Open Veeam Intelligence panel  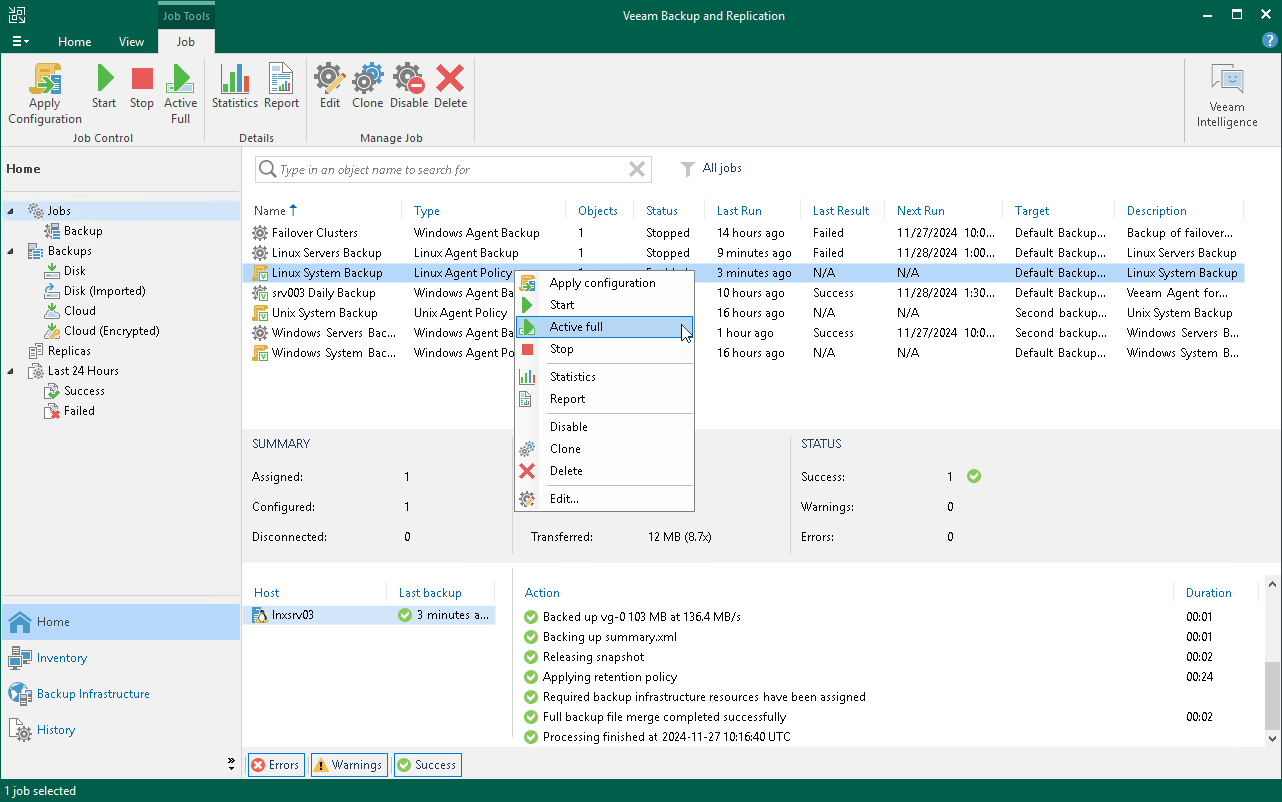1226,97
